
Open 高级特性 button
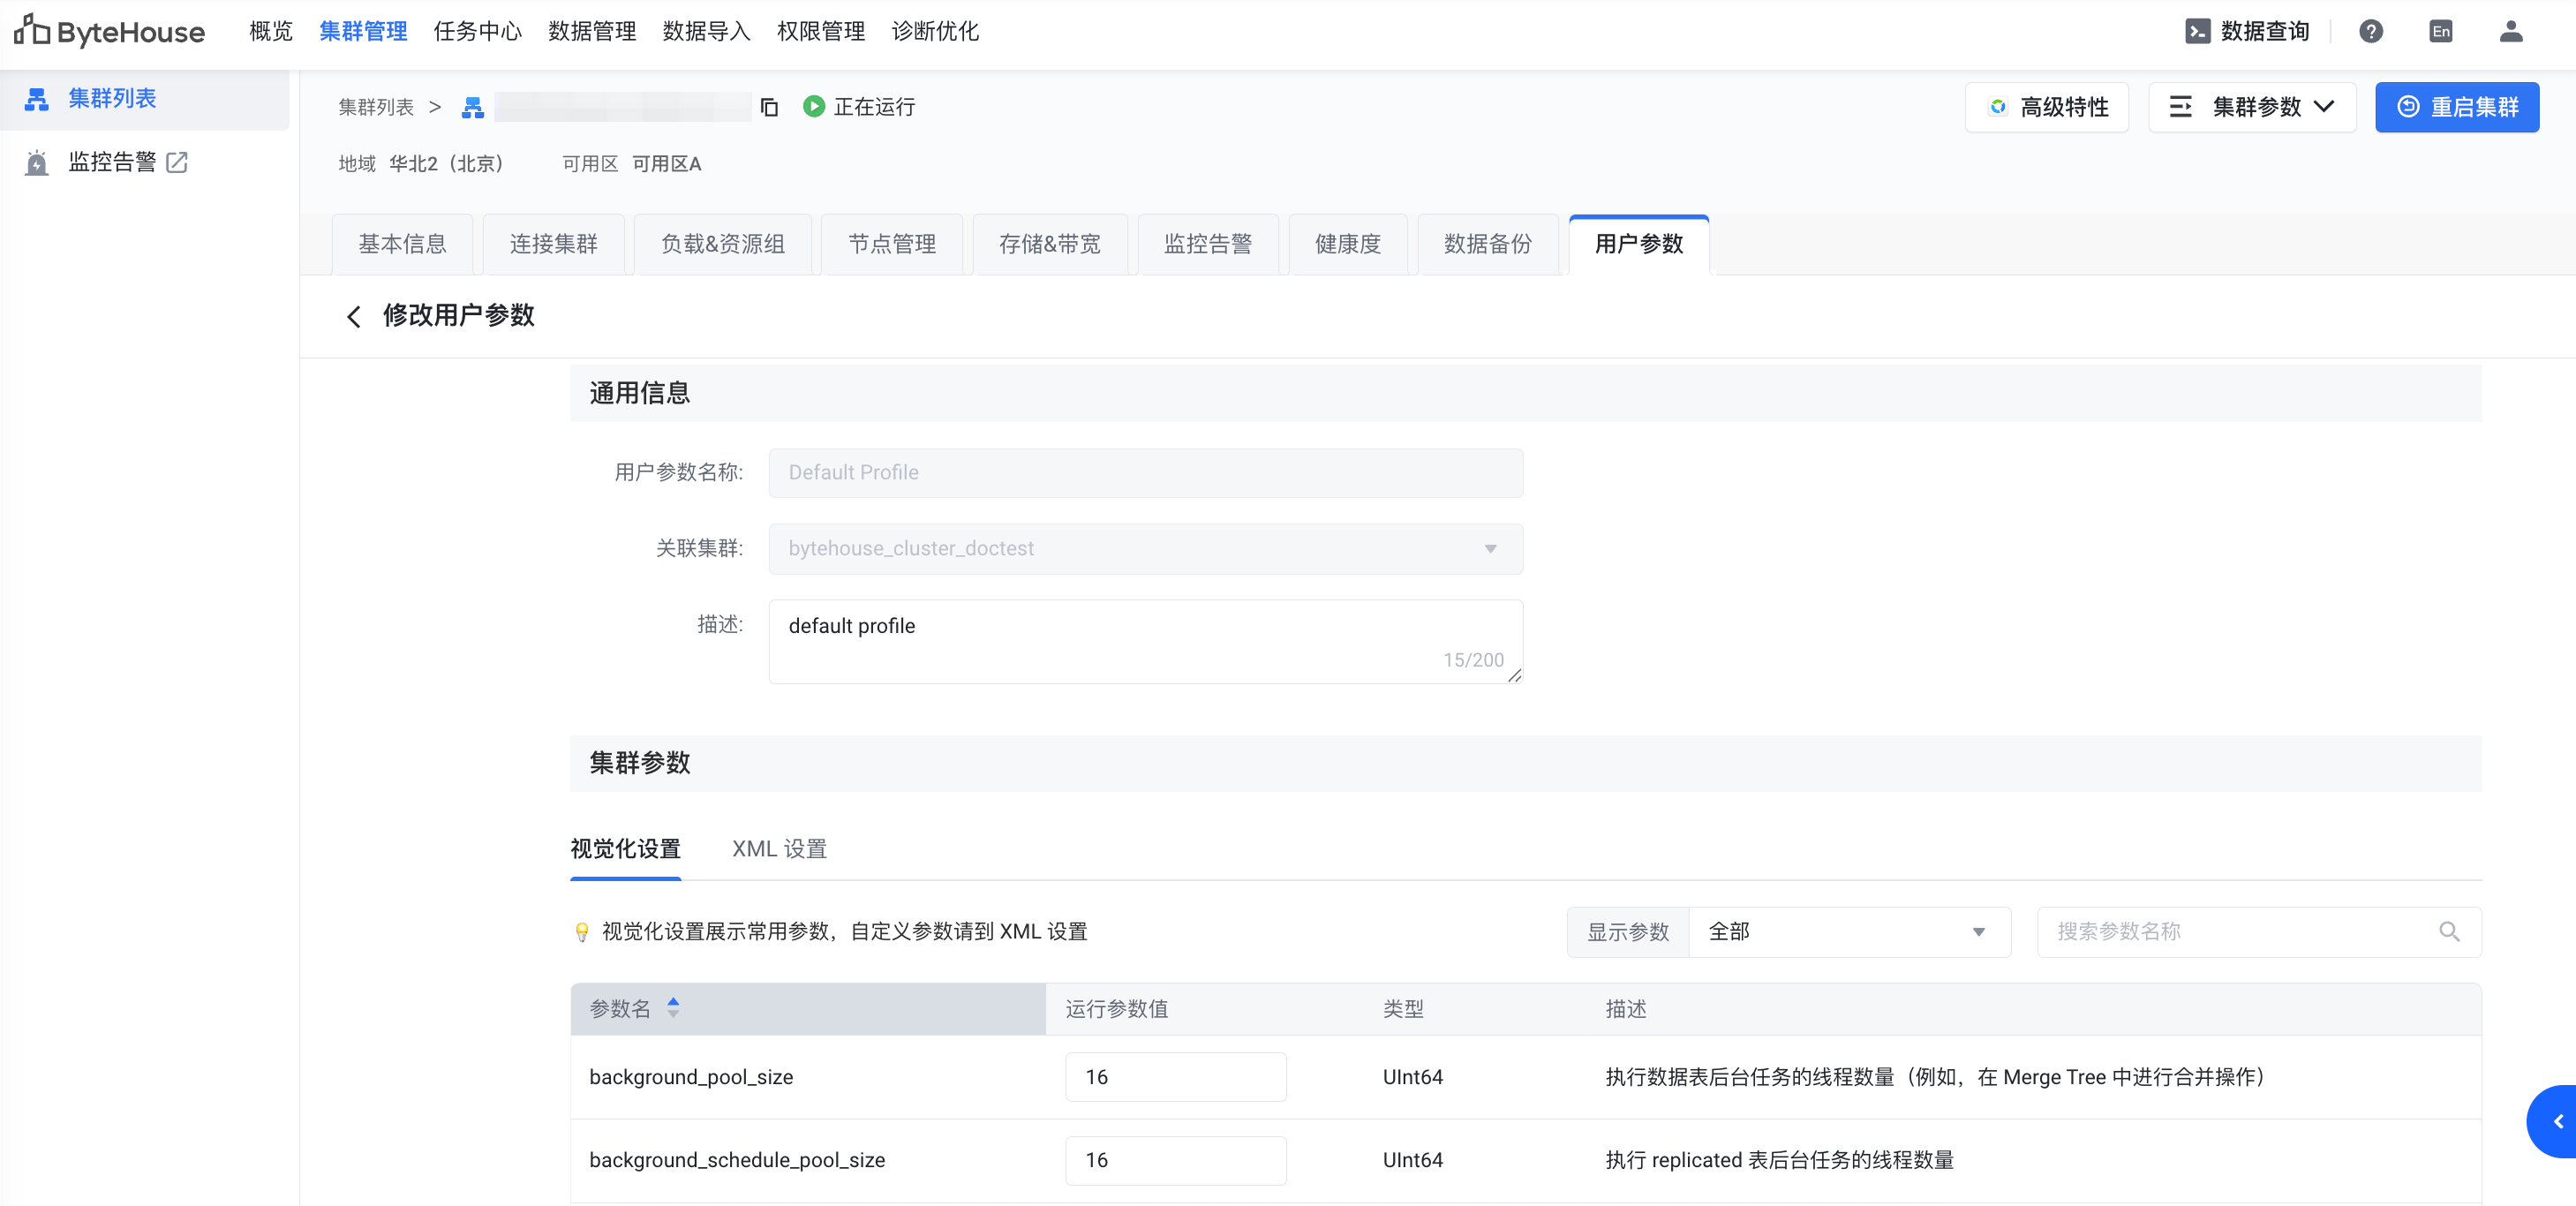point(2046,107)
